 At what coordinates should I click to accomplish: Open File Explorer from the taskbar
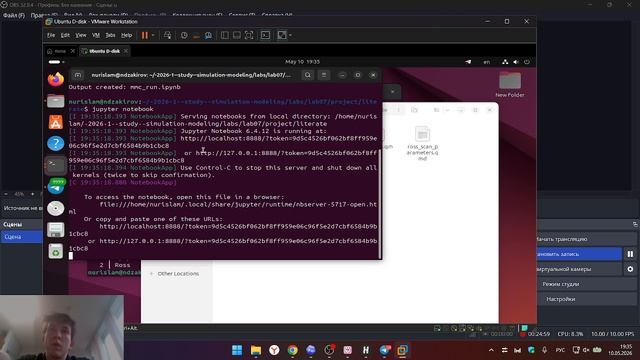tap(256, 350)
